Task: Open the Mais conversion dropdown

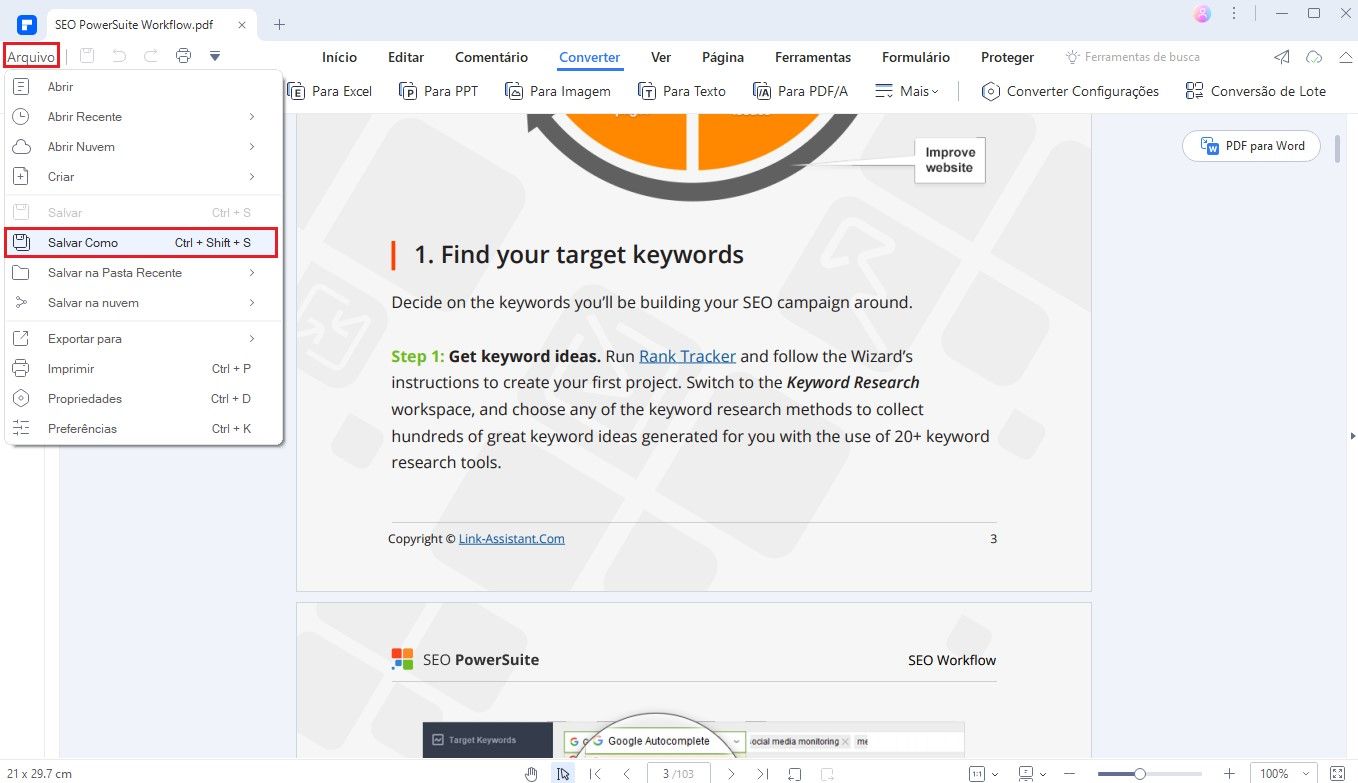Action: pyautogui.click(x=907, y=91)
